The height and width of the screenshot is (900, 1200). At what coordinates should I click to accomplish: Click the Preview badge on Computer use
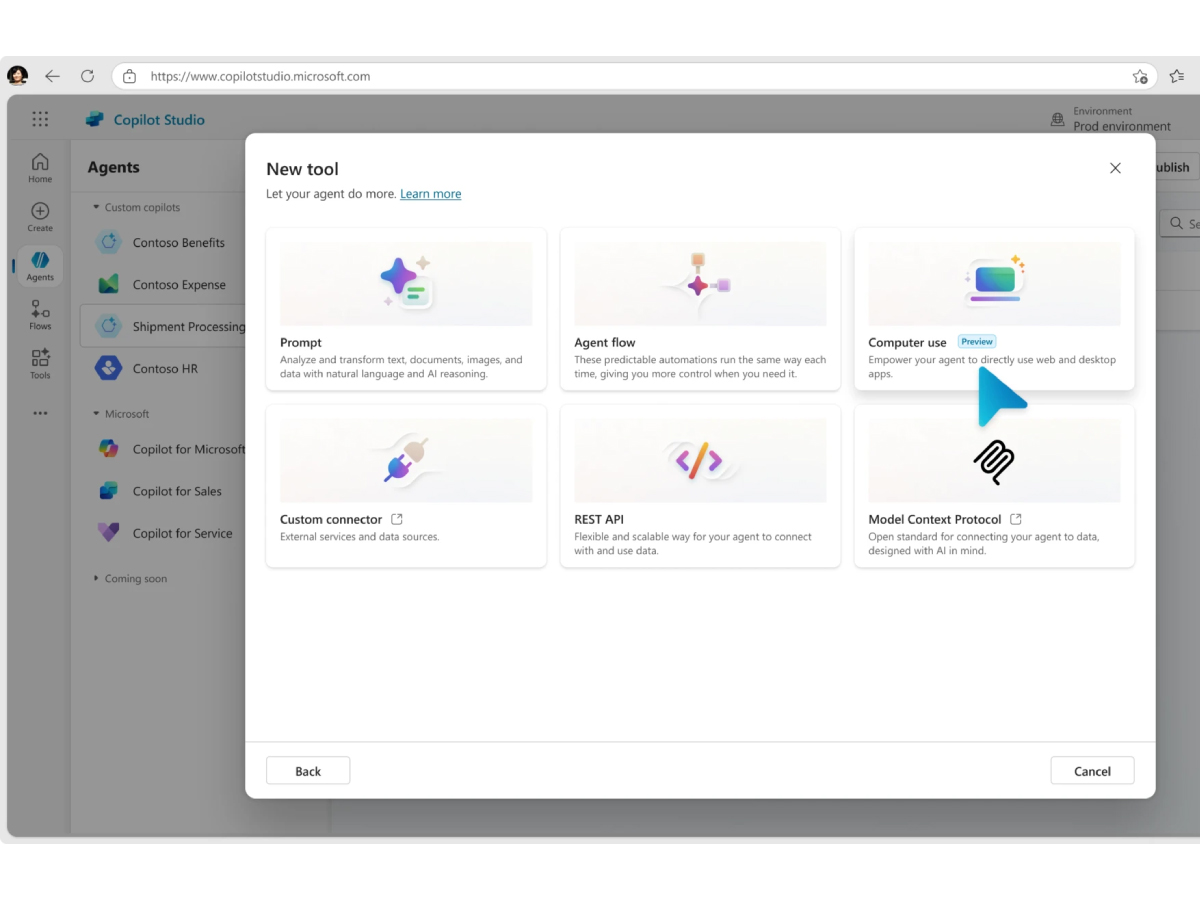click(977, 342)
